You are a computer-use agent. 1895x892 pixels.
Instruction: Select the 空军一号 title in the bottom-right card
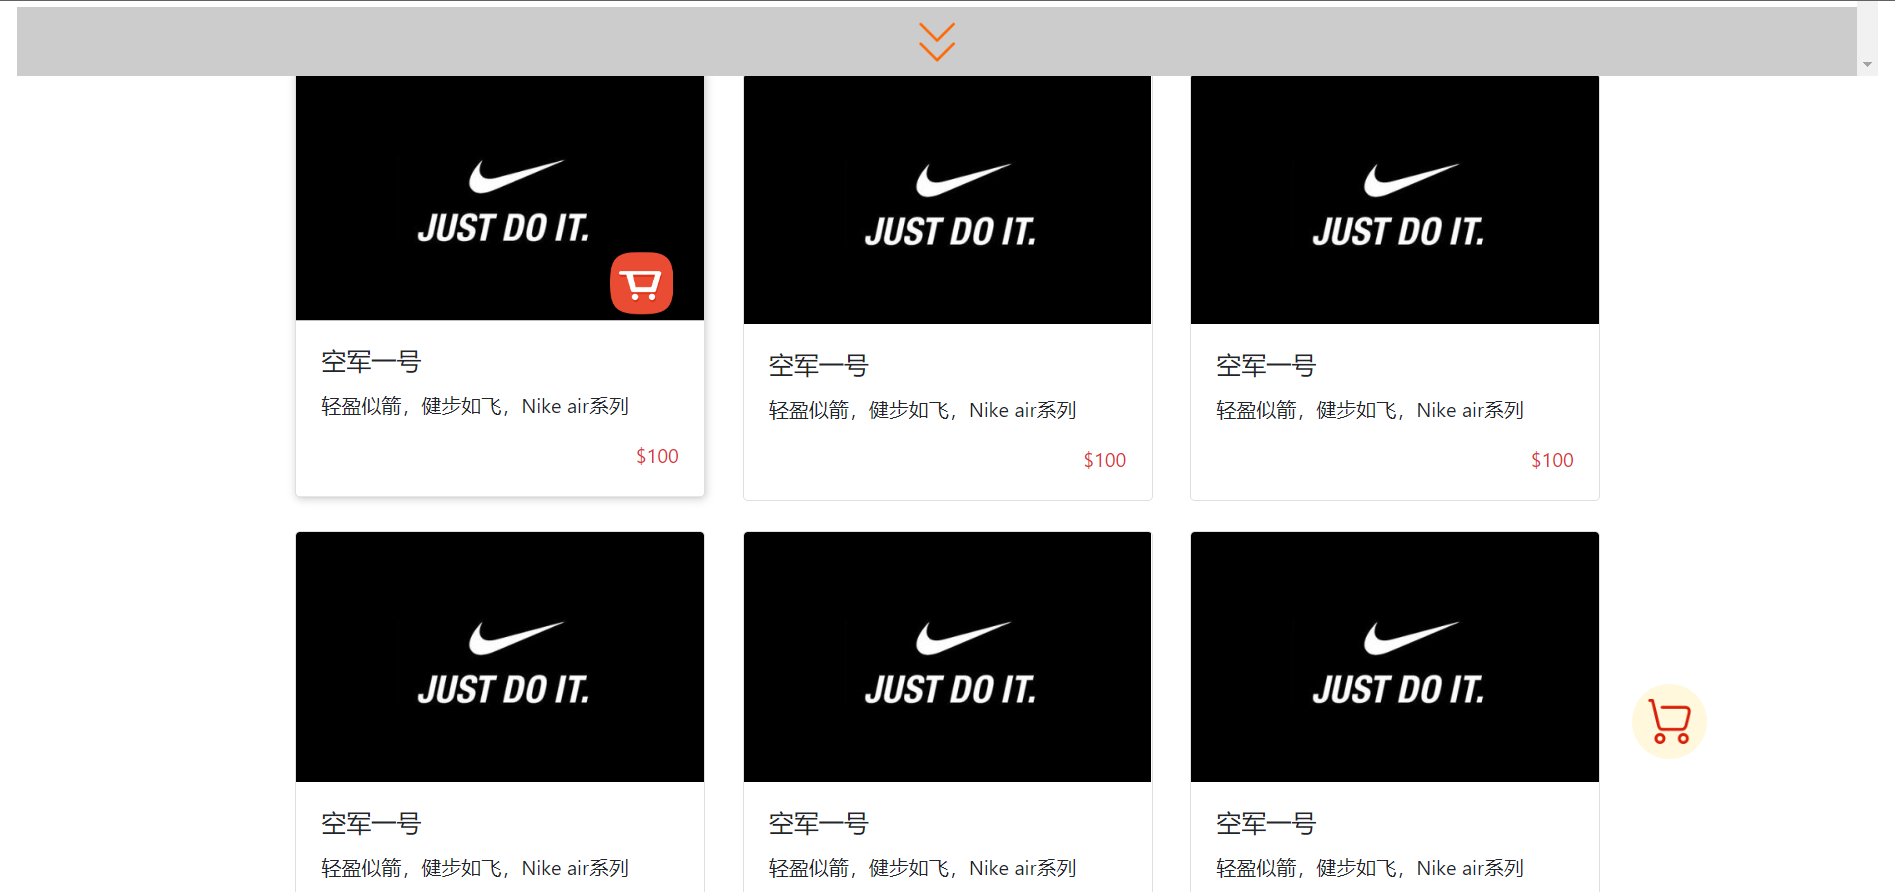tap(1266, 824)
